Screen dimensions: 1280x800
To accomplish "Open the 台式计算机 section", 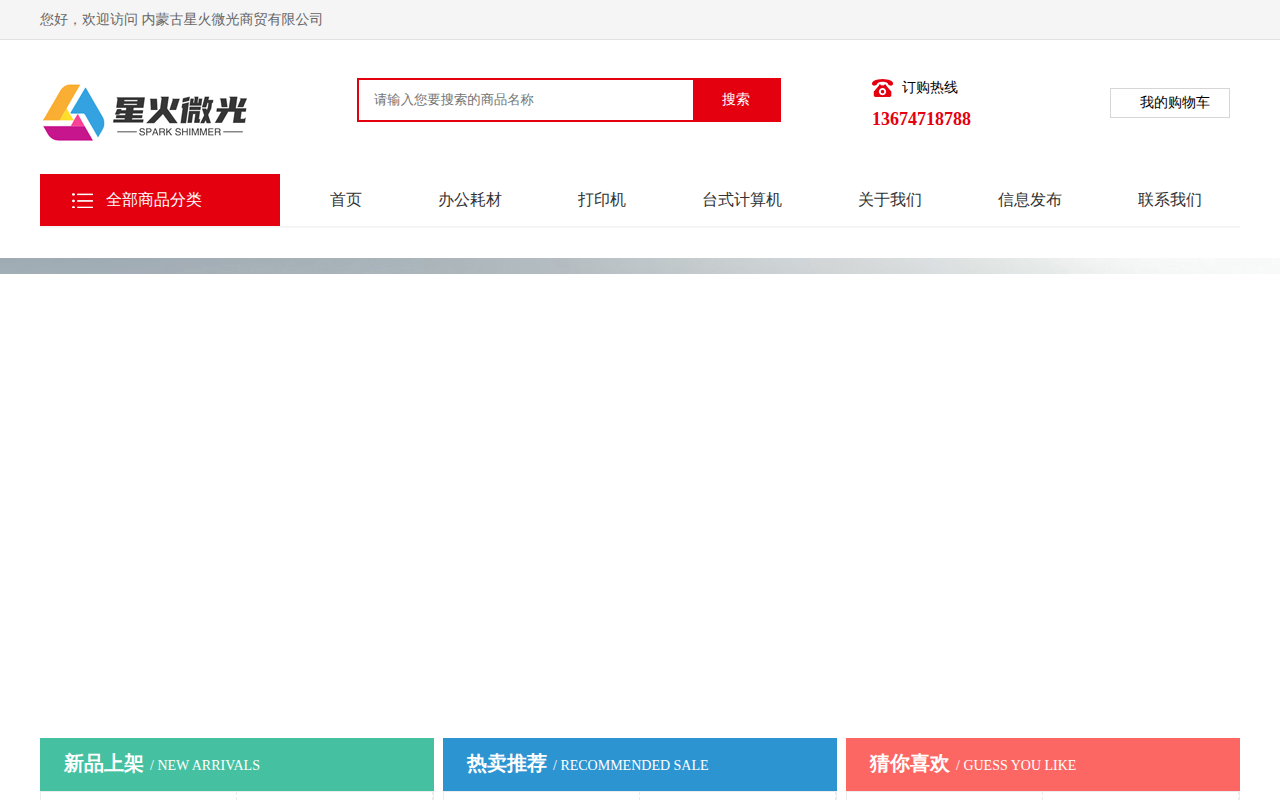I will pyautogui.click(x=742, y=200).
